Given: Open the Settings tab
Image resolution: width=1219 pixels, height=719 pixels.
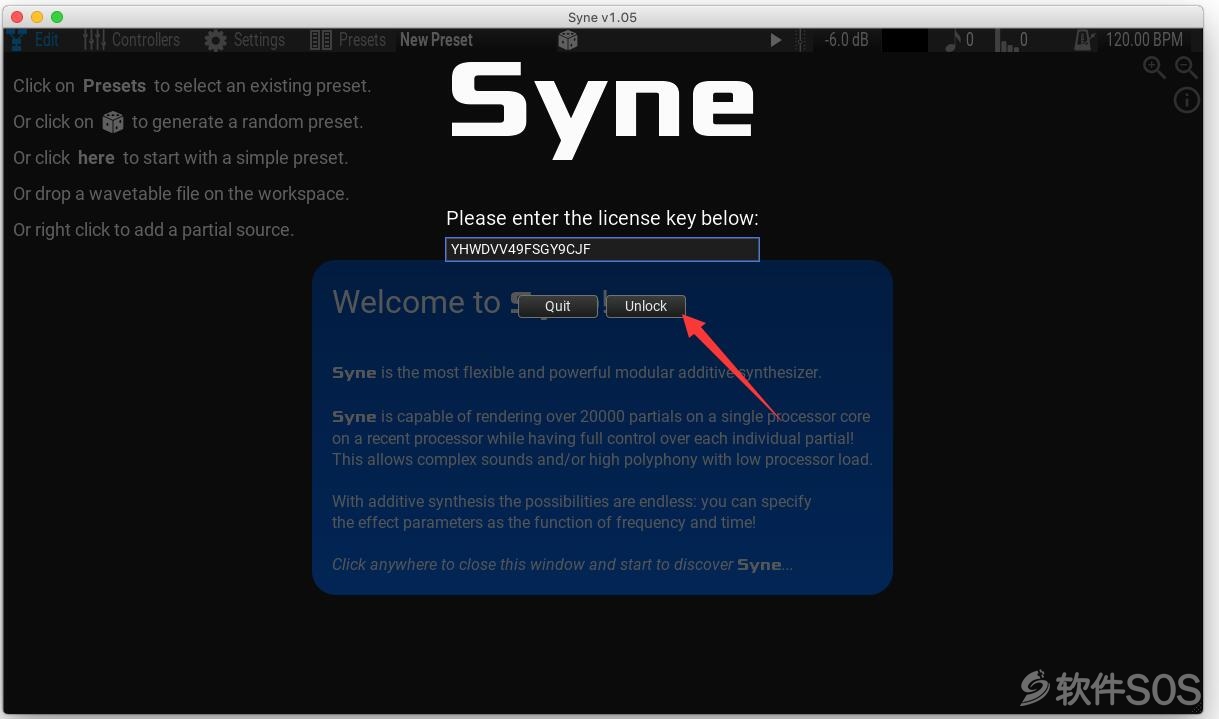Looking at the screenshot, I should click(259, 40).
